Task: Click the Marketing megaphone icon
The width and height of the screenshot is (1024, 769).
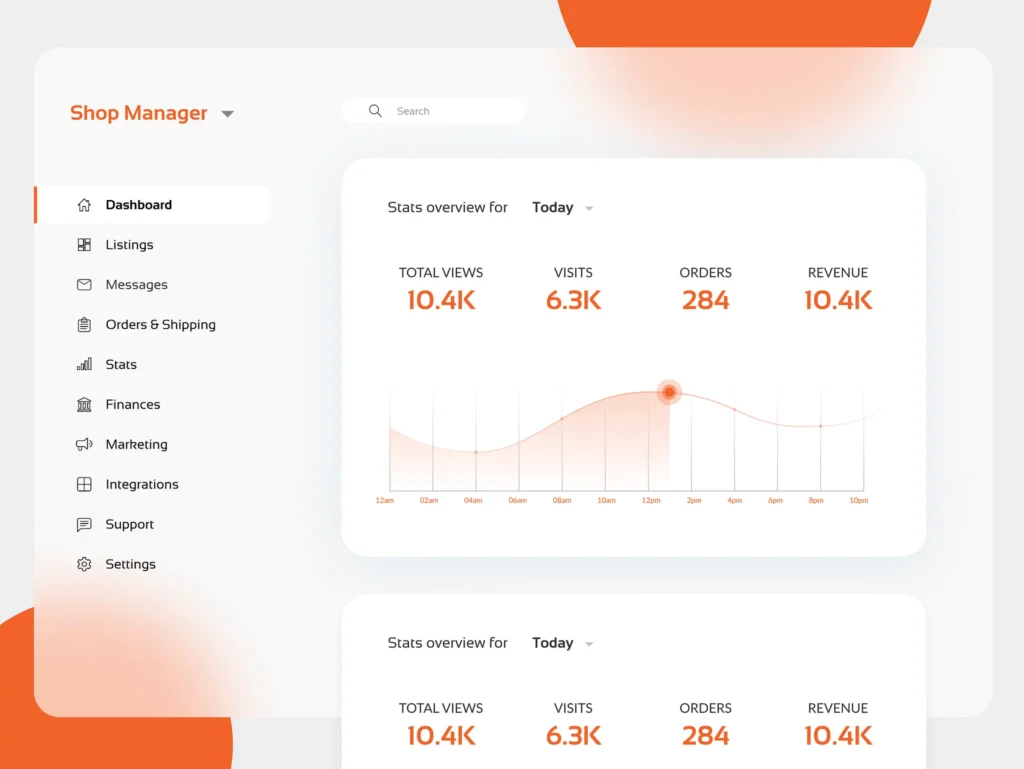Action: (x=84, y=445)
